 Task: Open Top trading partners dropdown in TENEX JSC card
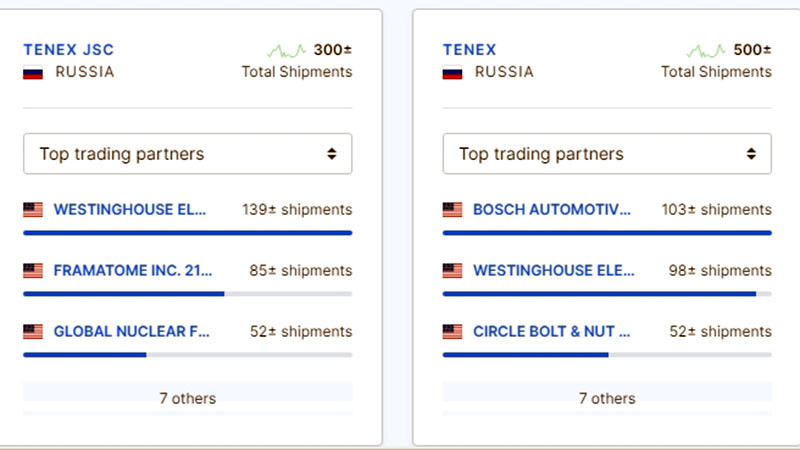tap(188, 154)
